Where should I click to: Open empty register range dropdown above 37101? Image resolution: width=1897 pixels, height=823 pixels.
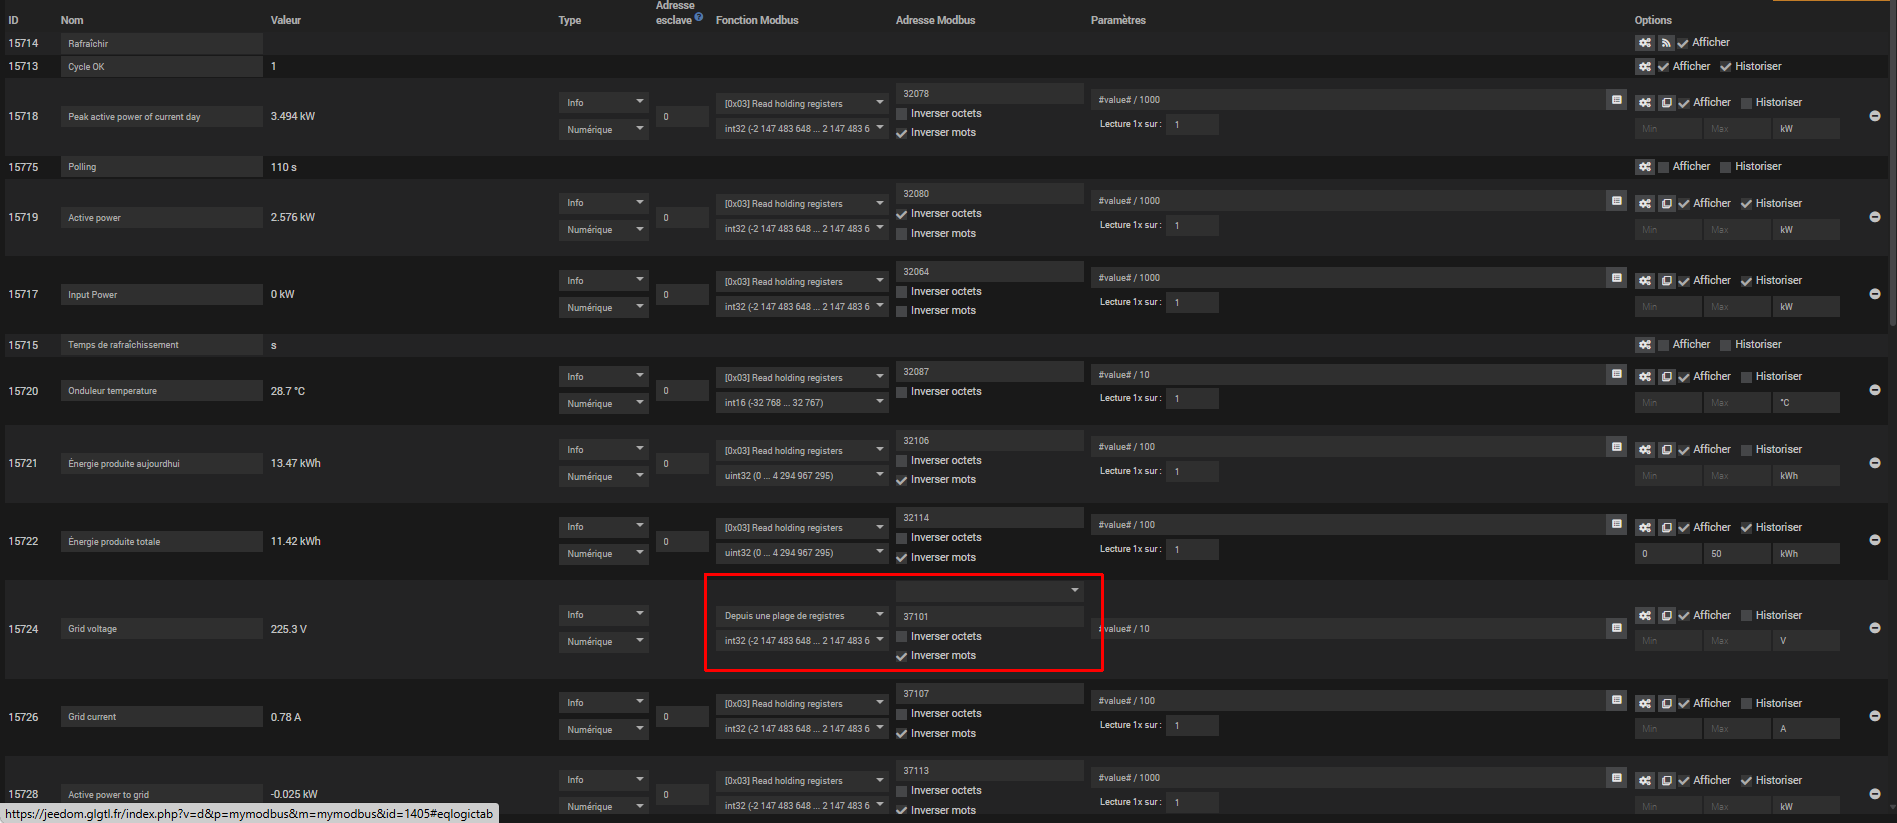pos(990,591)
